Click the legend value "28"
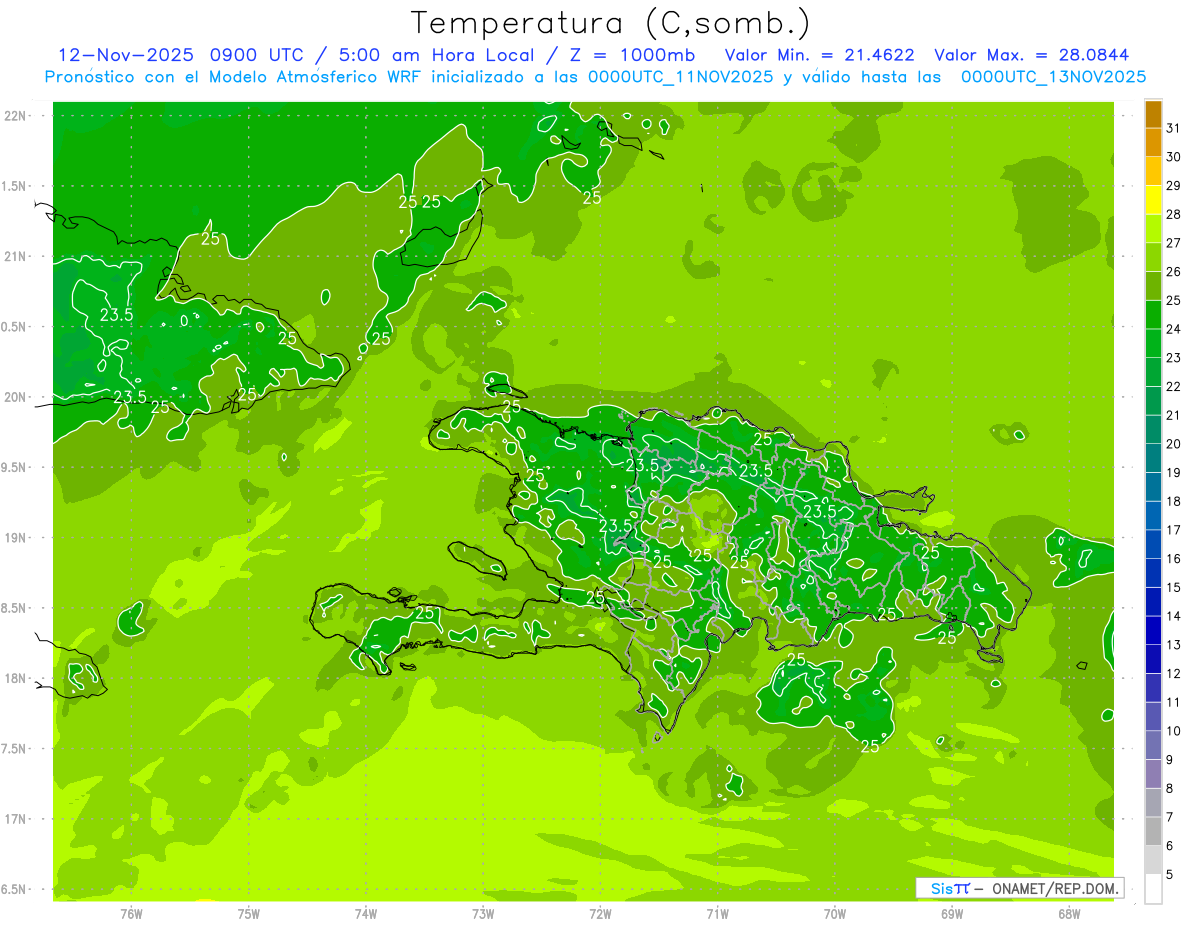 point(1174,214)
